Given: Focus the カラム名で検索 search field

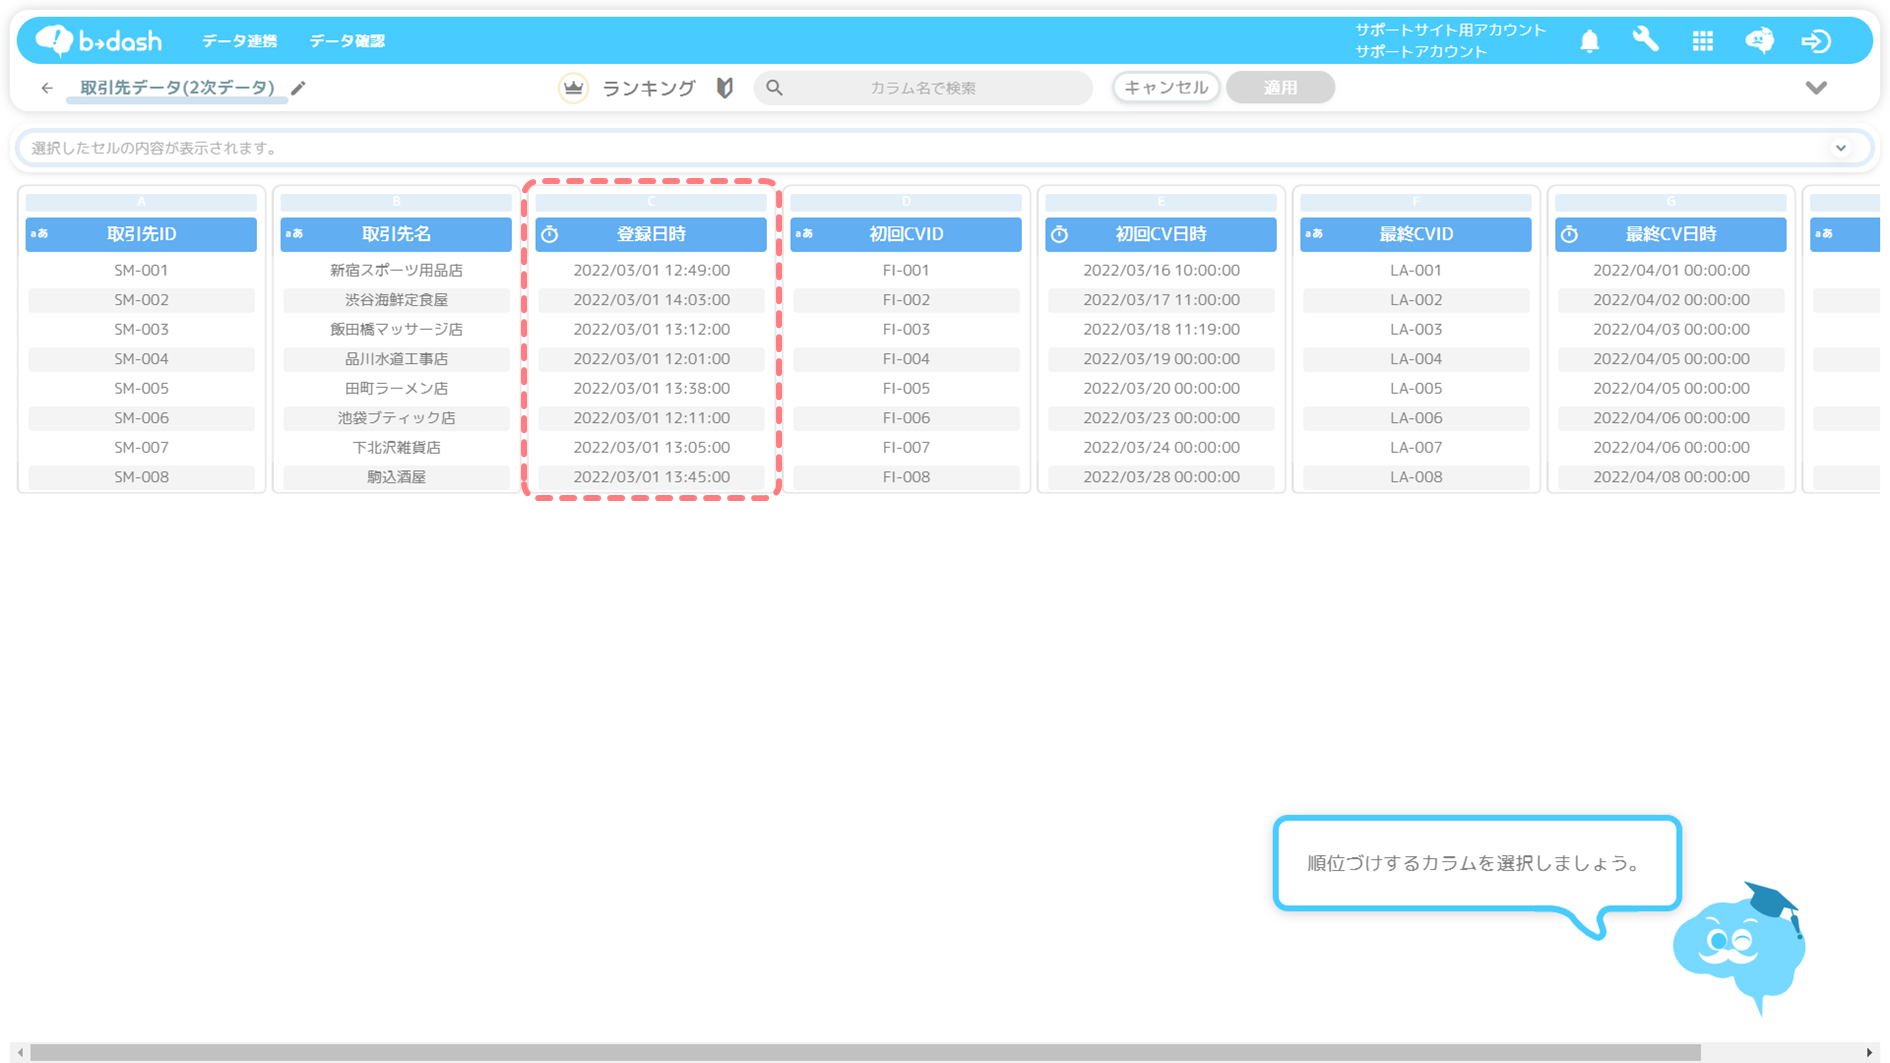Looking at the screenshot, I should pyautogui.click(x=923, y=88).
